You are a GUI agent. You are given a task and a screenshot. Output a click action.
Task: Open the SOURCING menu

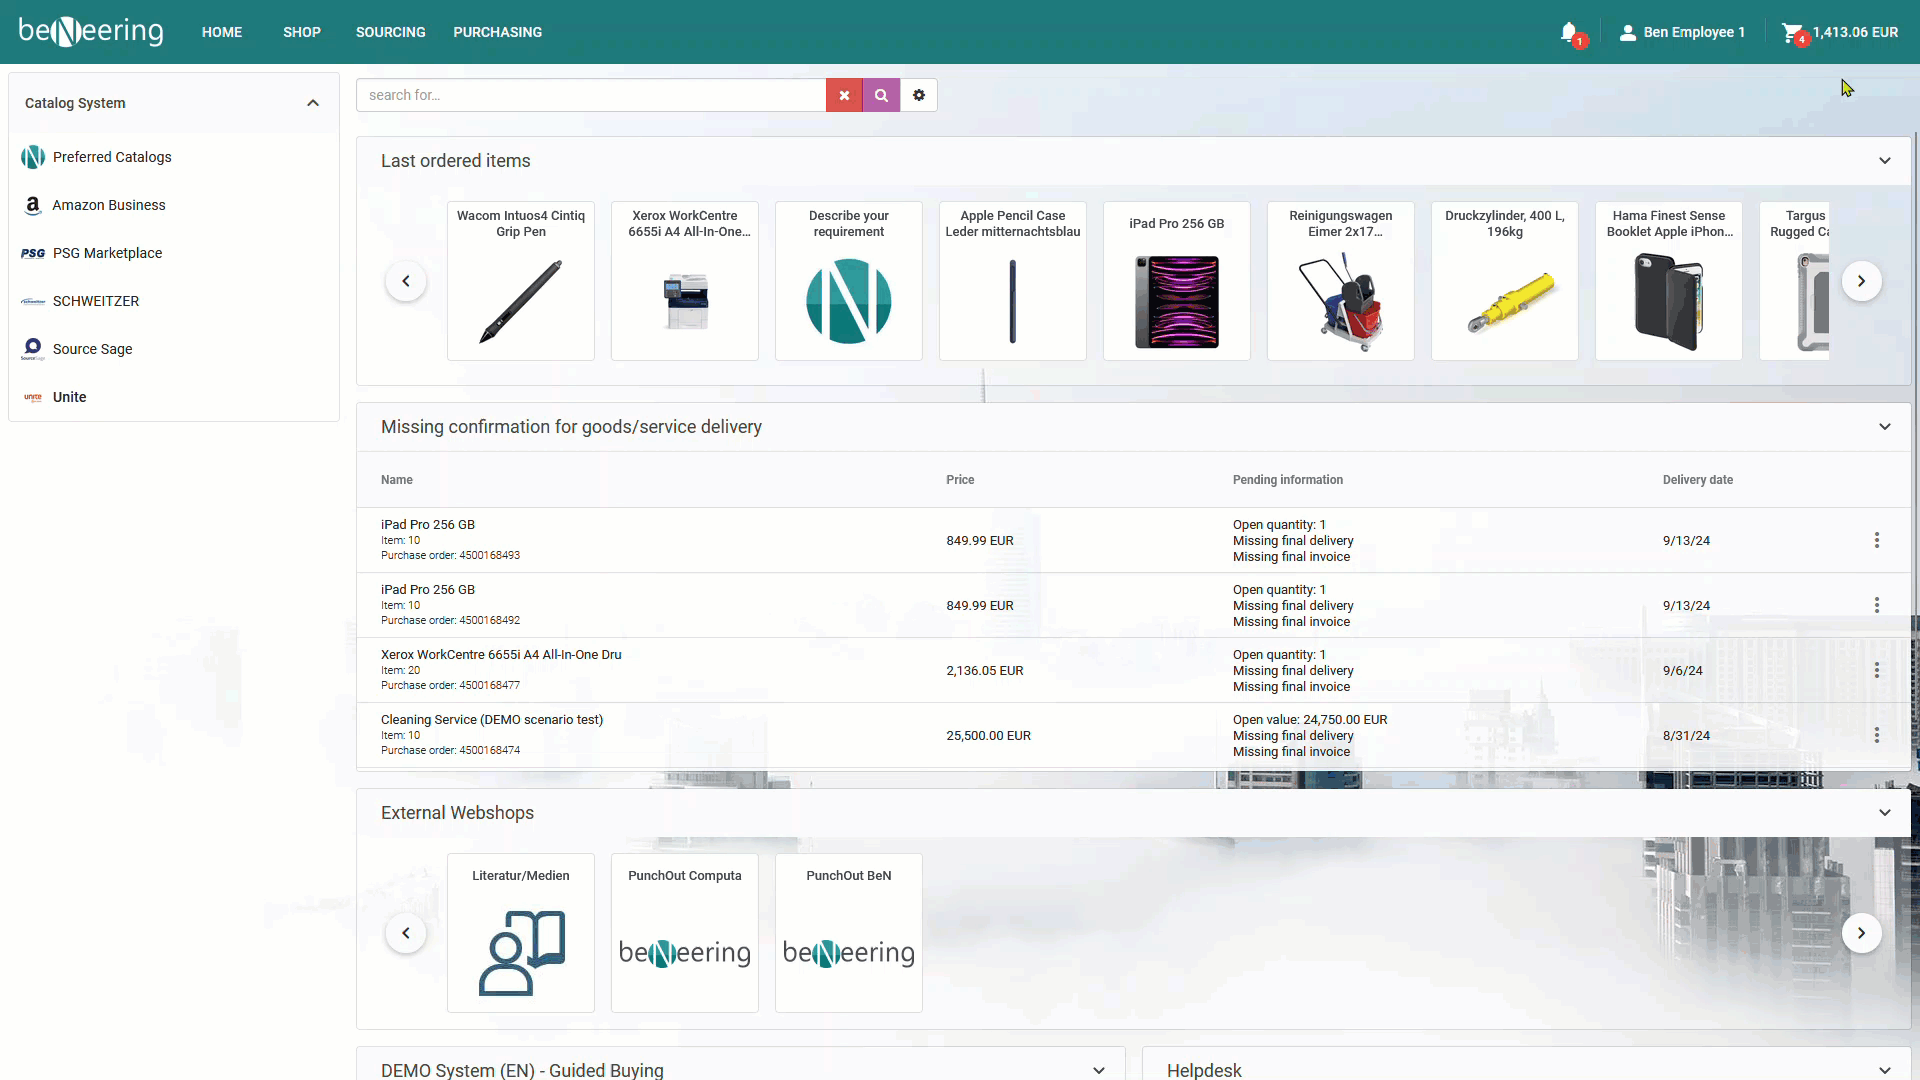tap(391, 32)
